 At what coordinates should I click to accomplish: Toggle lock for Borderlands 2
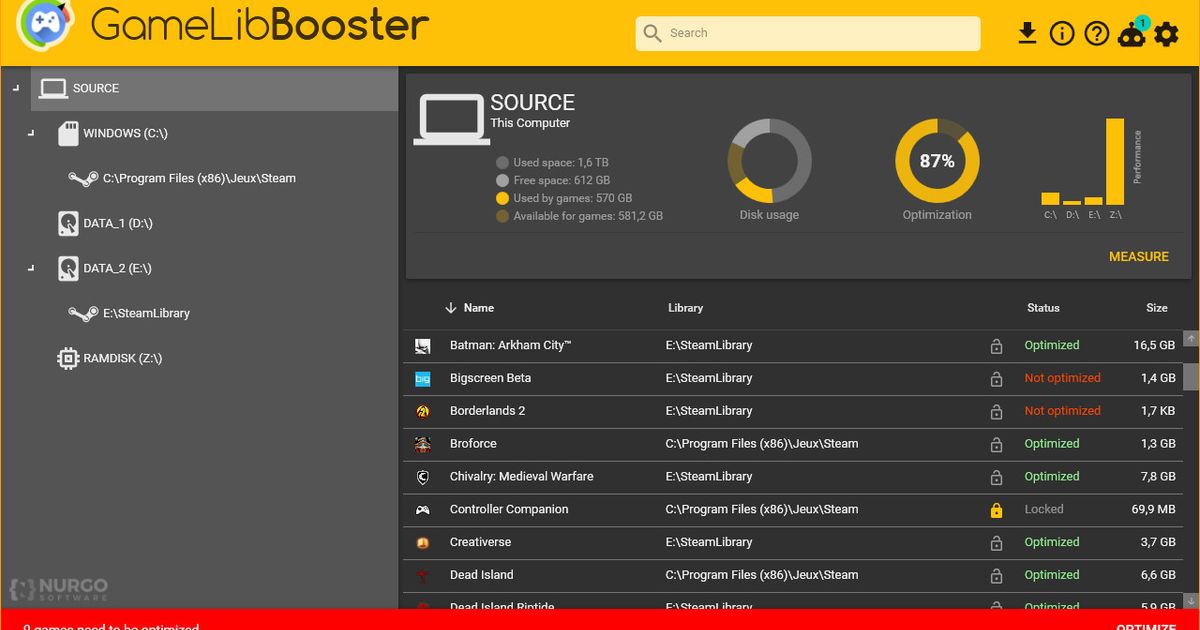pos(996,412)
